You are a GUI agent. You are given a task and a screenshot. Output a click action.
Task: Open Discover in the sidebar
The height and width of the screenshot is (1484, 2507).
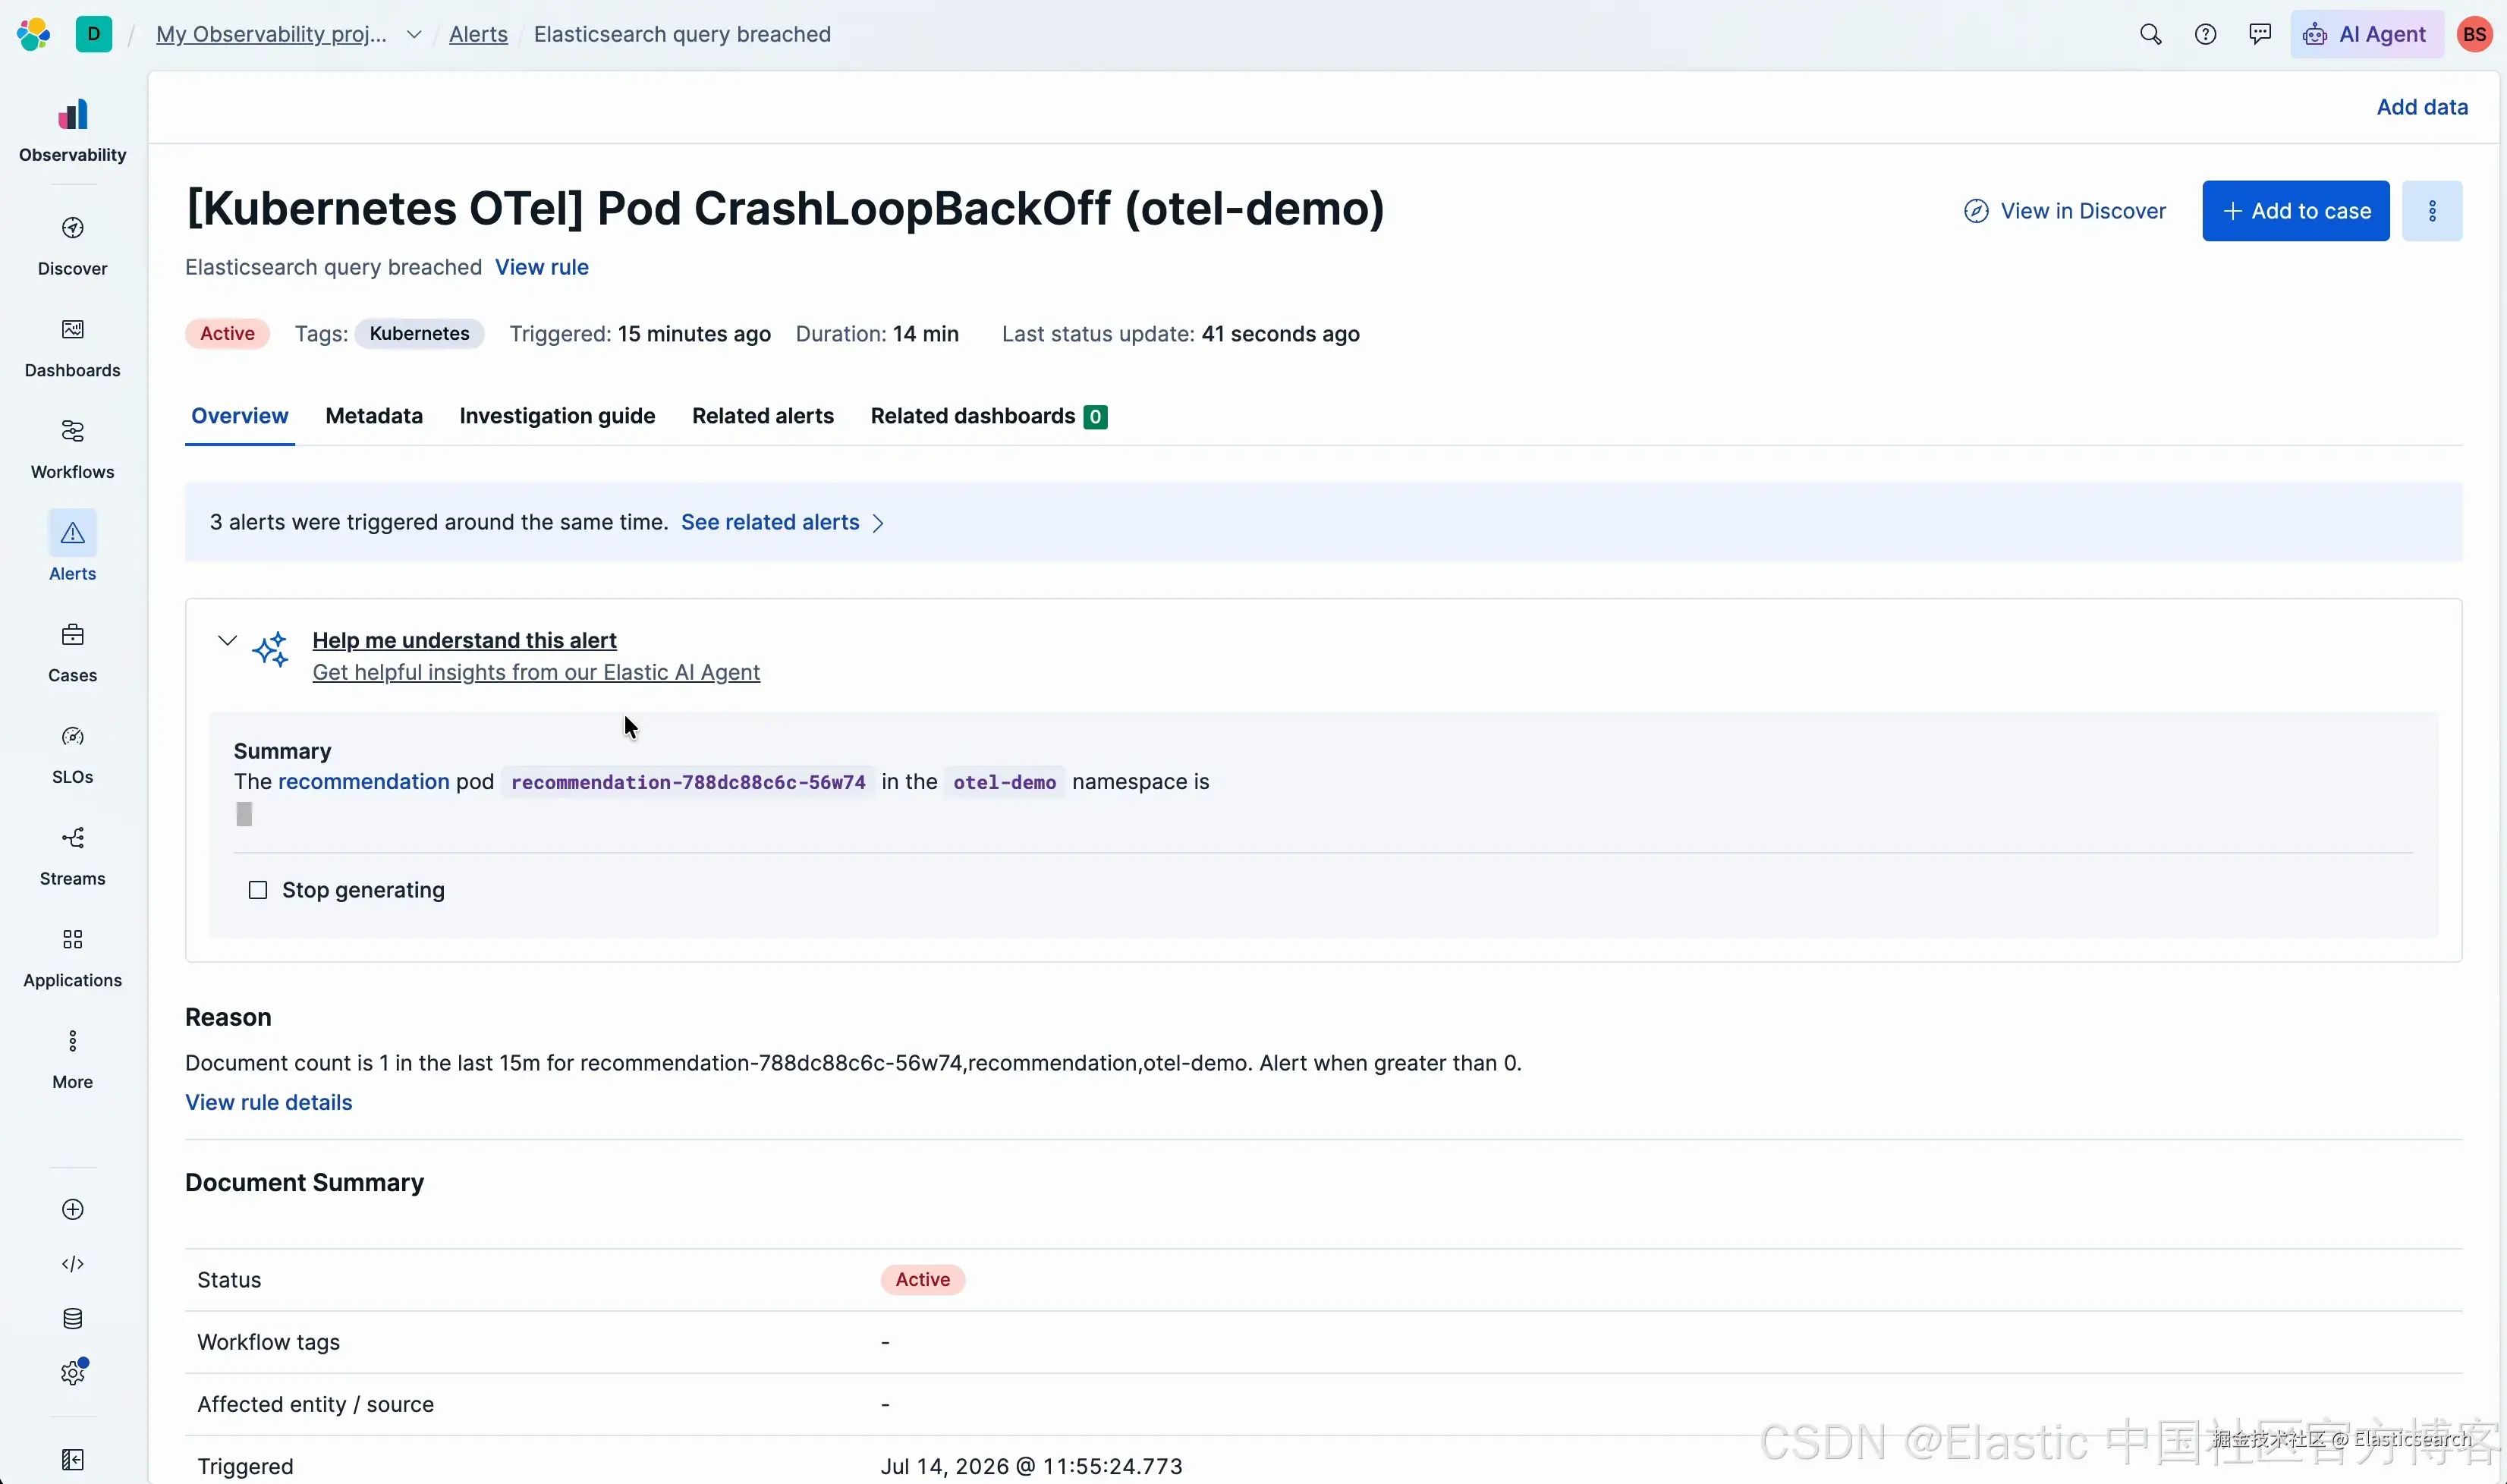pos(73,246)
